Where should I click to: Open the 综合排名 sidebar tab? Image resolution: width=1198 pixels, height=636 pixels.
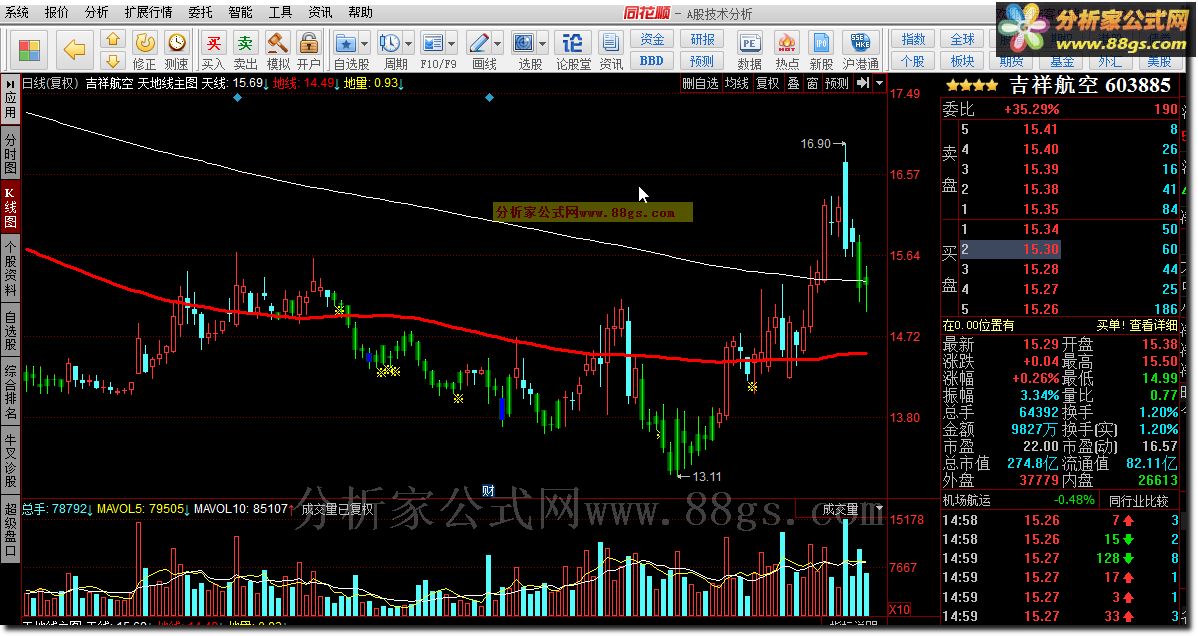[11, 392]
